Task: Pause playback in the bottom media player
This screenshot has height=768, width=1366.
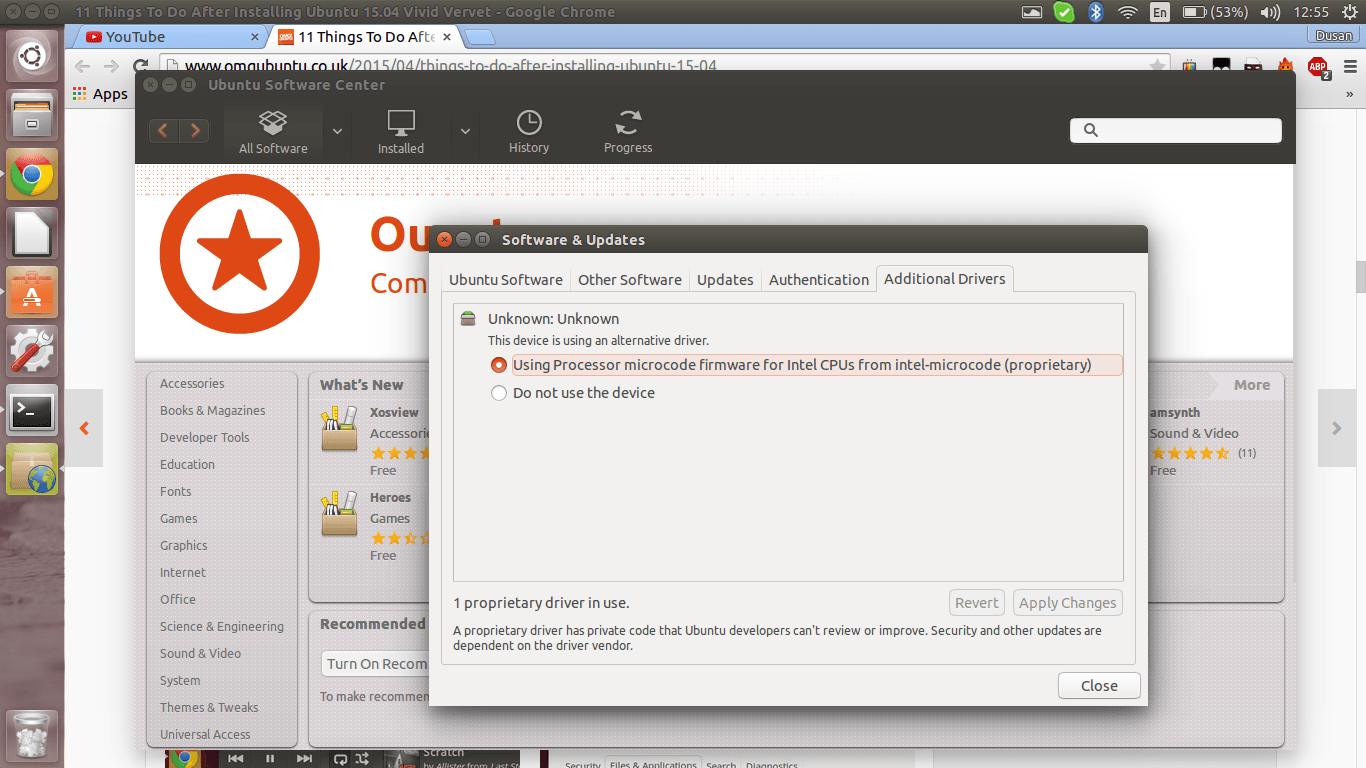Action: (270, 759)
